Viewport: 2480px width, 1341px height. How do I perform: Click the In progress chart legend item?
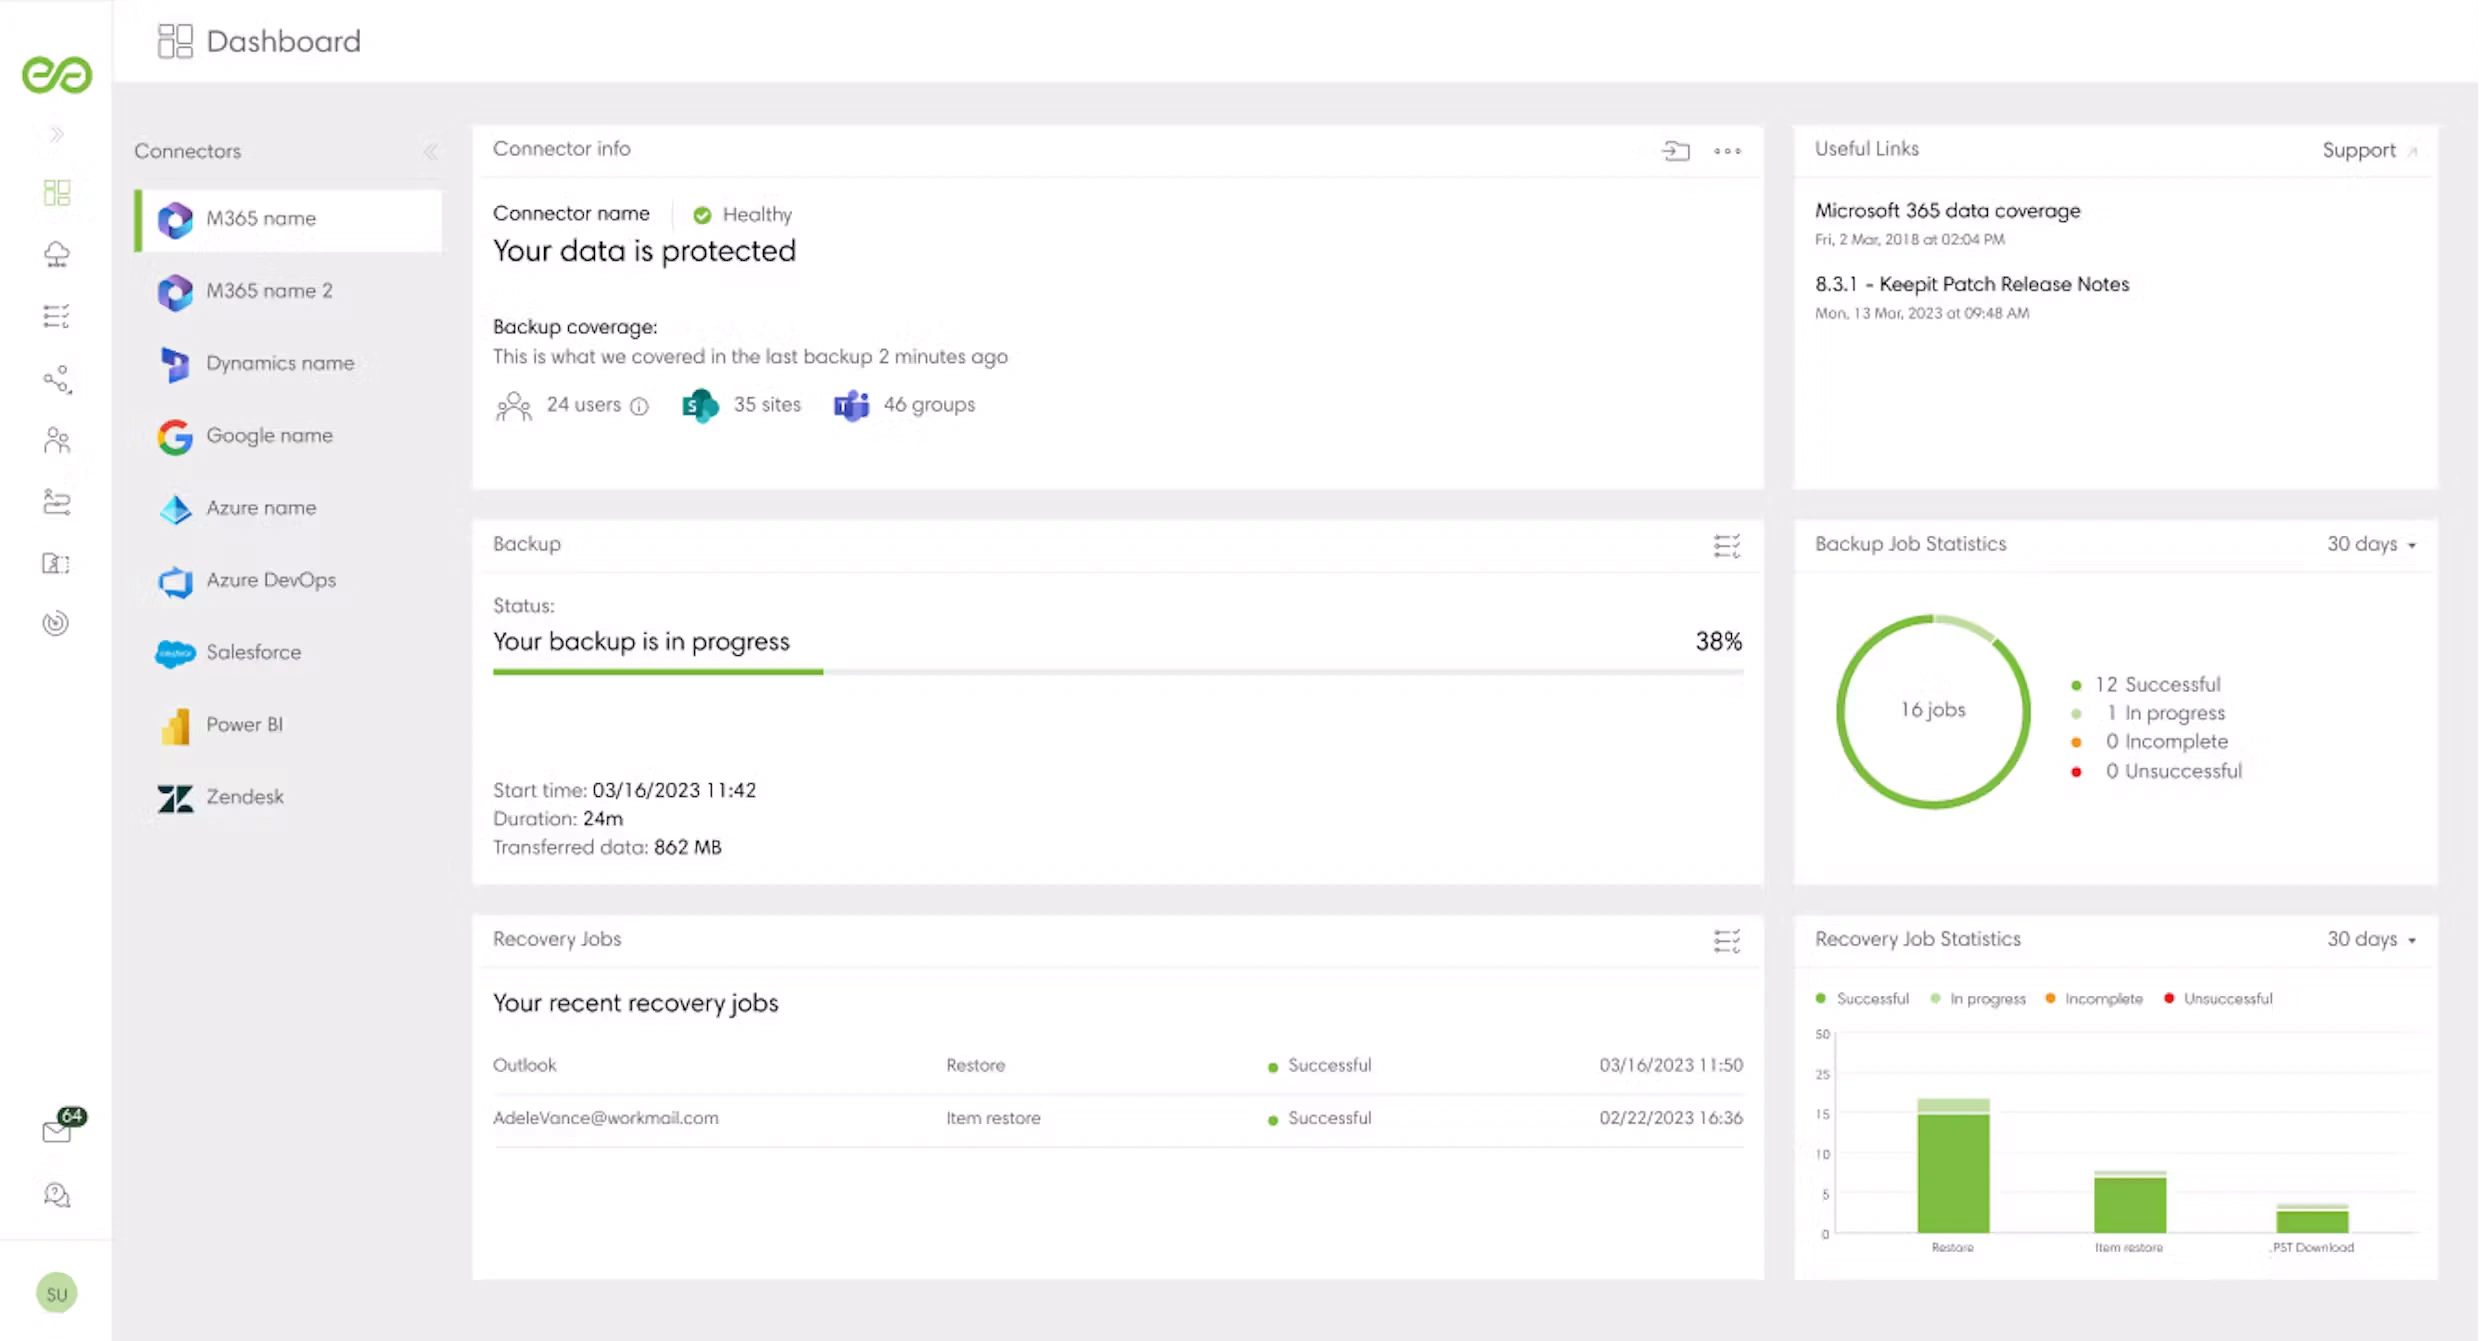(1977, 999)
